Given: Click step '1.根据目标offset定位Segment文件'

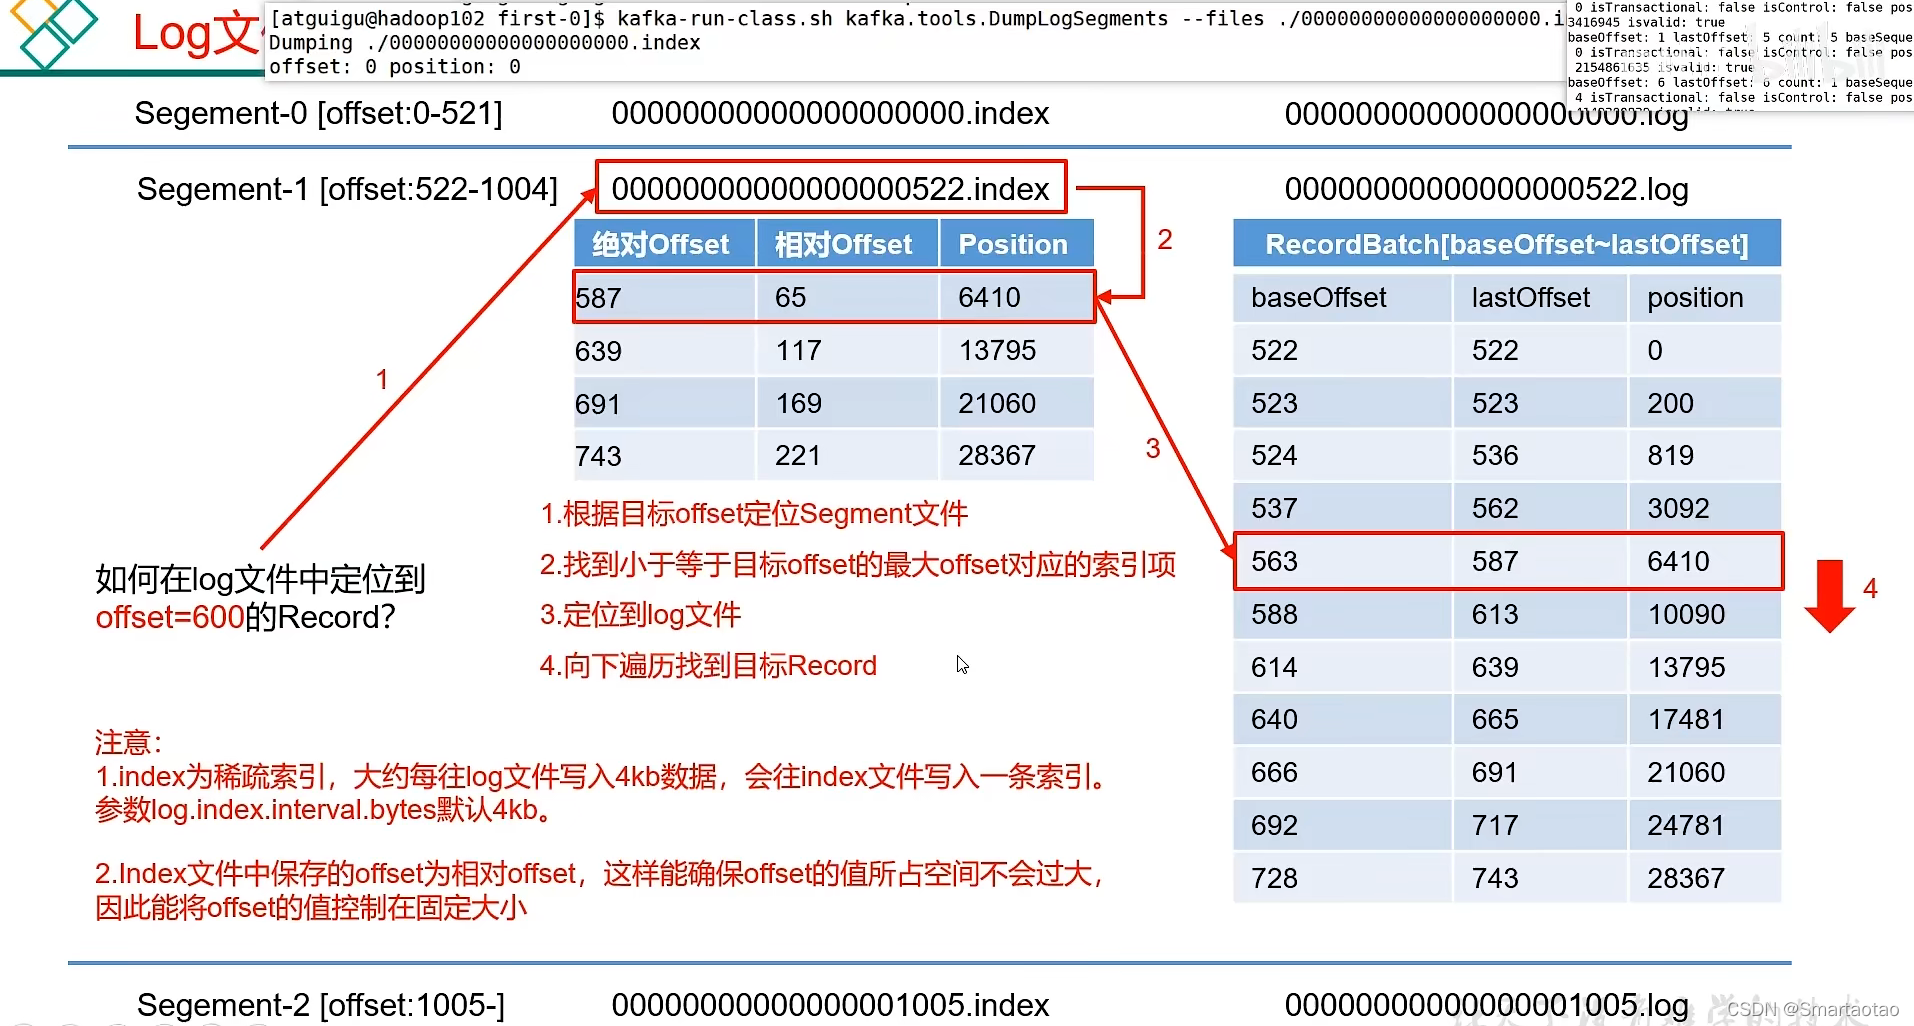Looking at the screenshot, I should tap(754, 514).
